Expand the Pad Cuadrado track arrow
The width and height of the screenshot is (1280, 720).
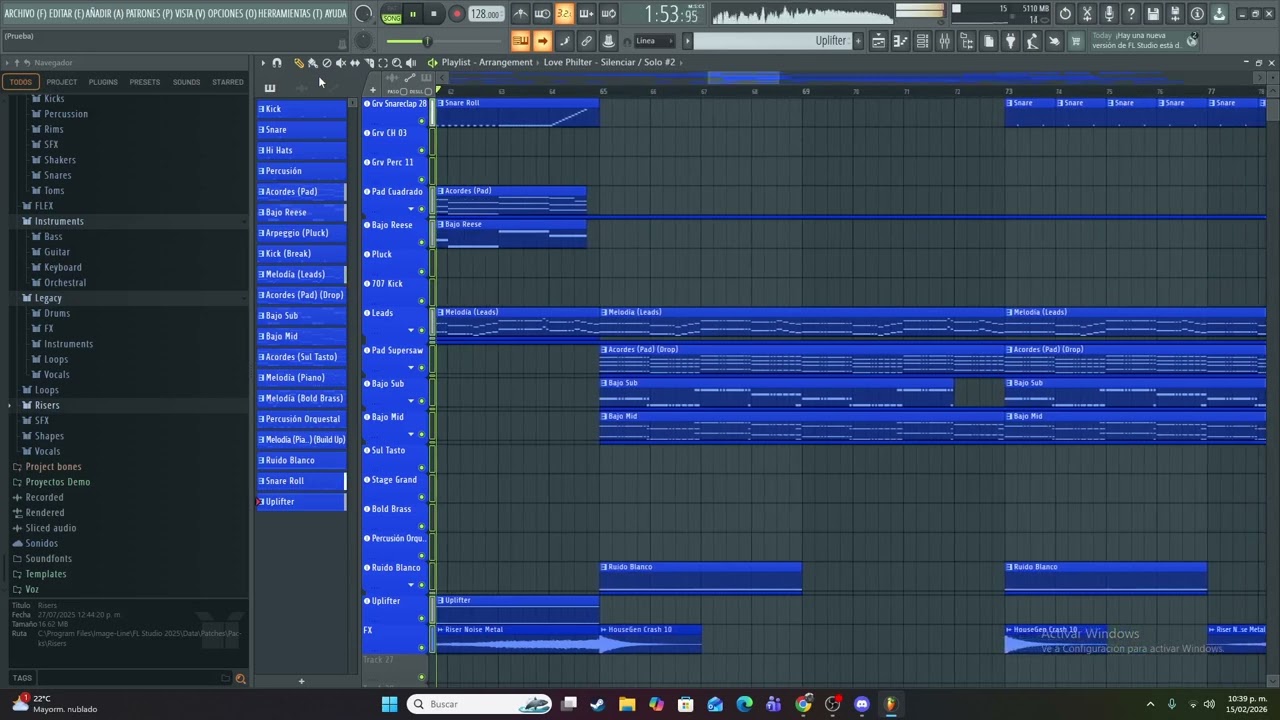[411, 209]
